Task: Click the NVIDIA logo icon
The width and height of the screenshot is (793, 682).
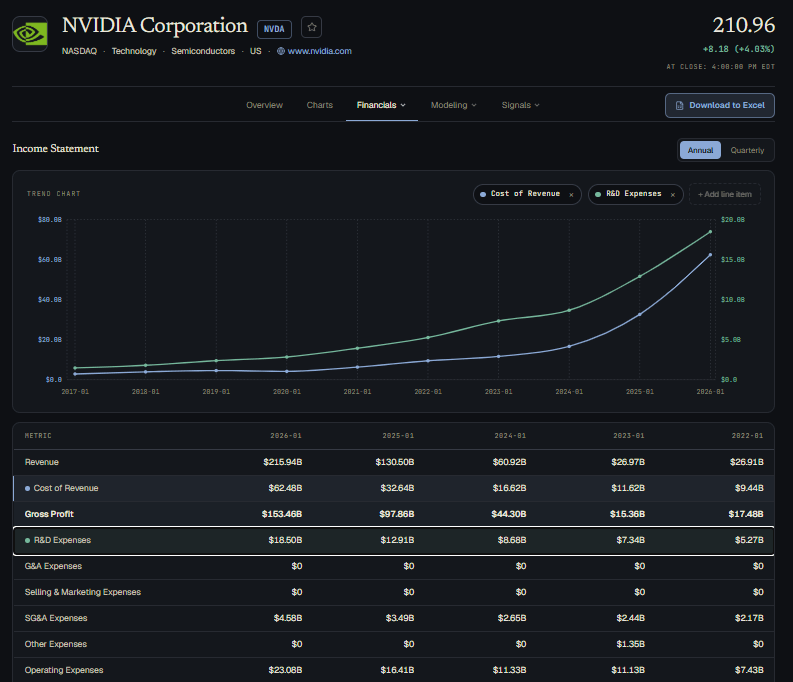Action: click(30, 34)
